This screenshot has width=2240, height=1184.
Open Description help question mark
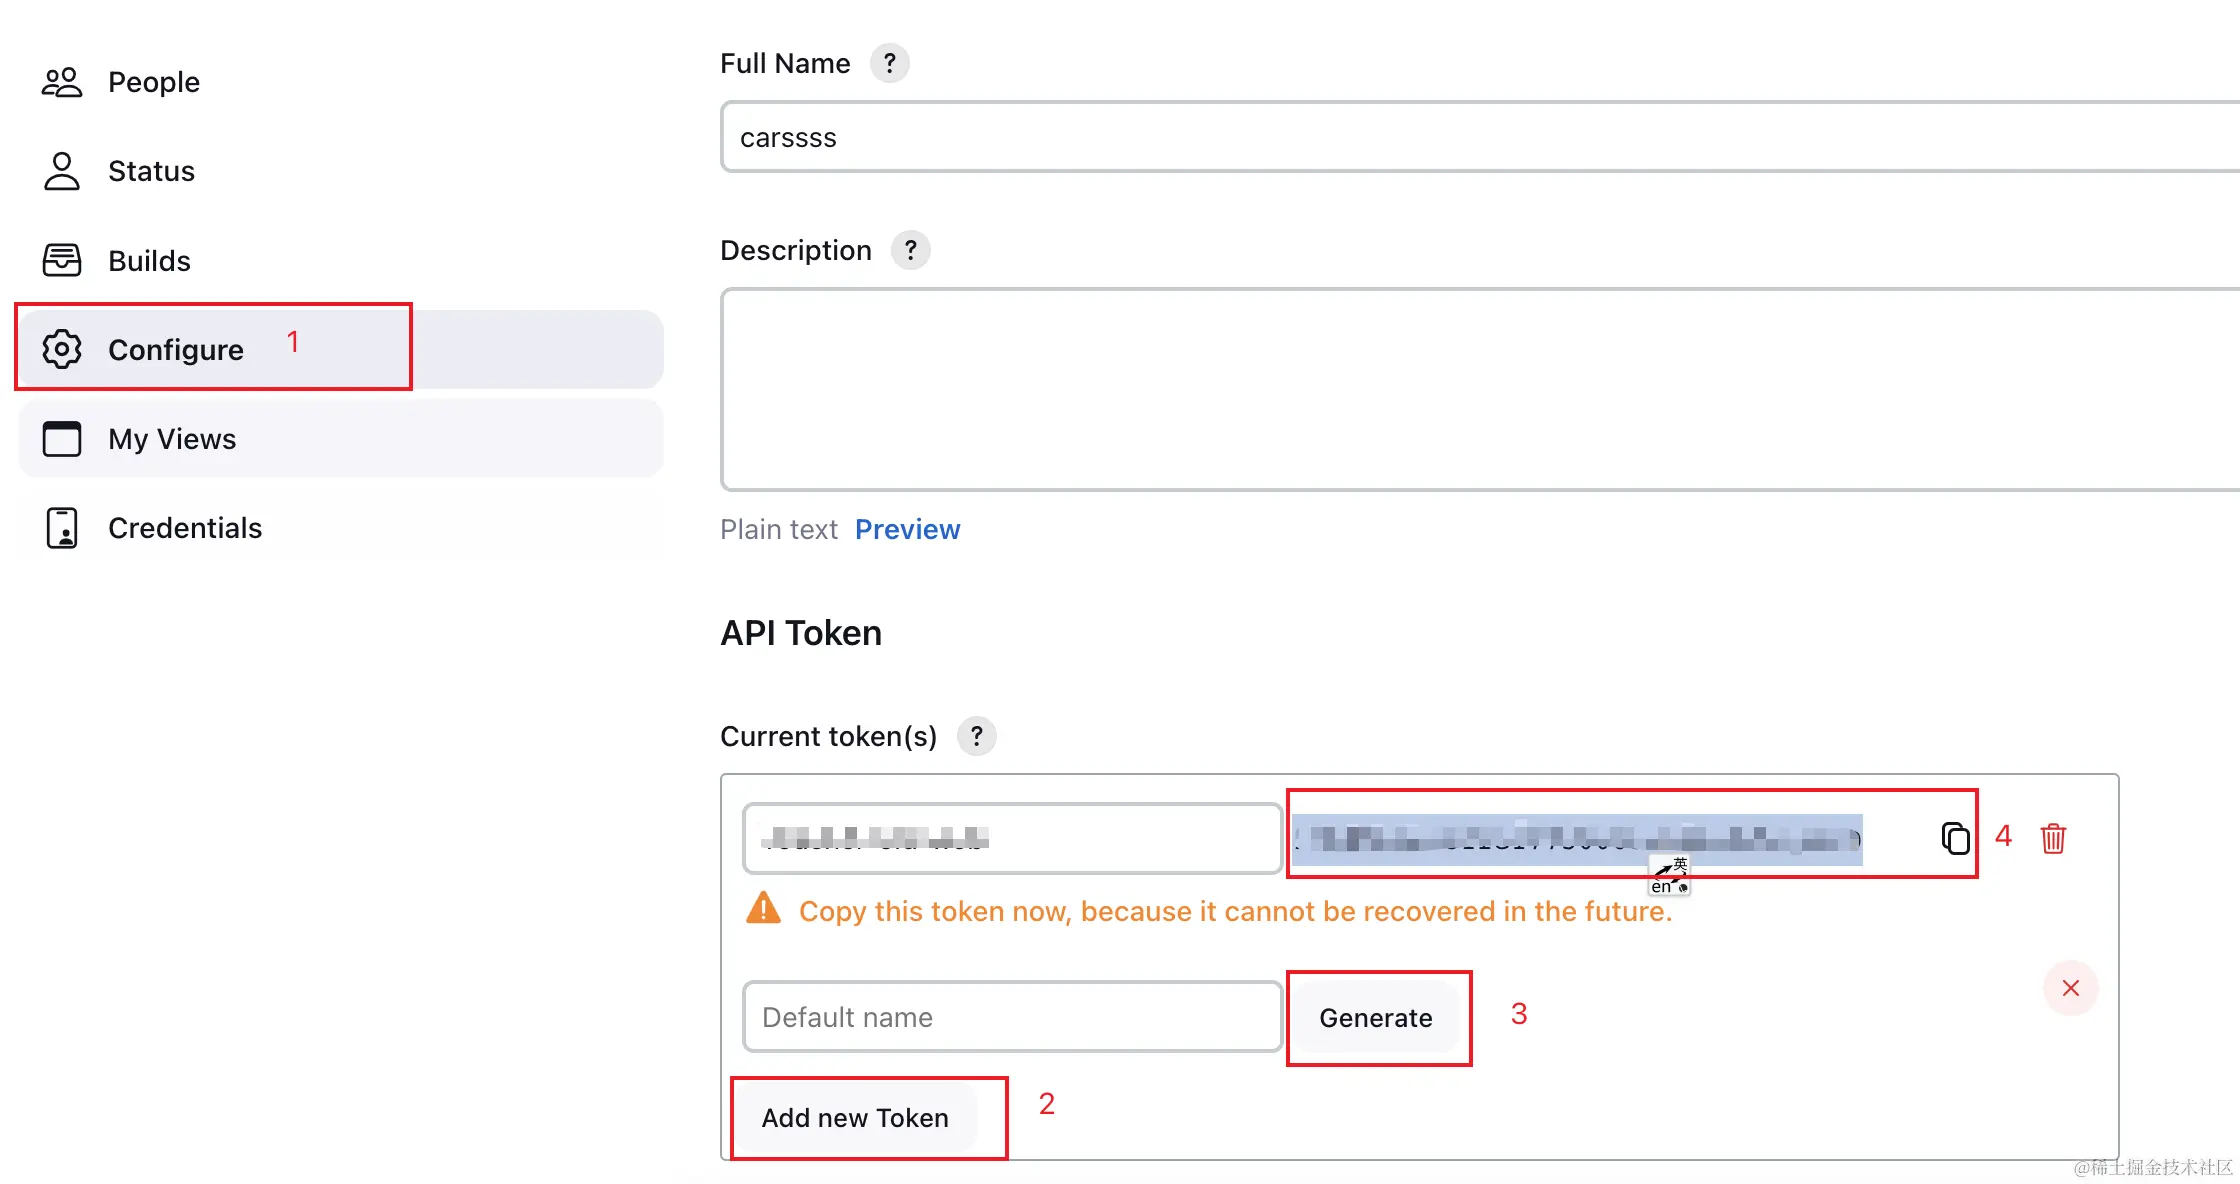coord(910,250)
